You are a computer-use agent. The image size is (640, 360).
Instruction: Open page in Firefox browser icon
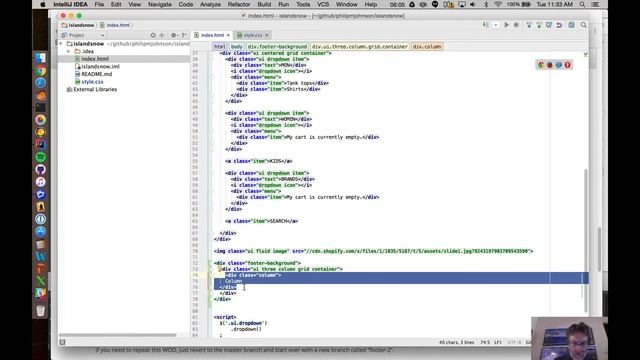coord(550,65)
